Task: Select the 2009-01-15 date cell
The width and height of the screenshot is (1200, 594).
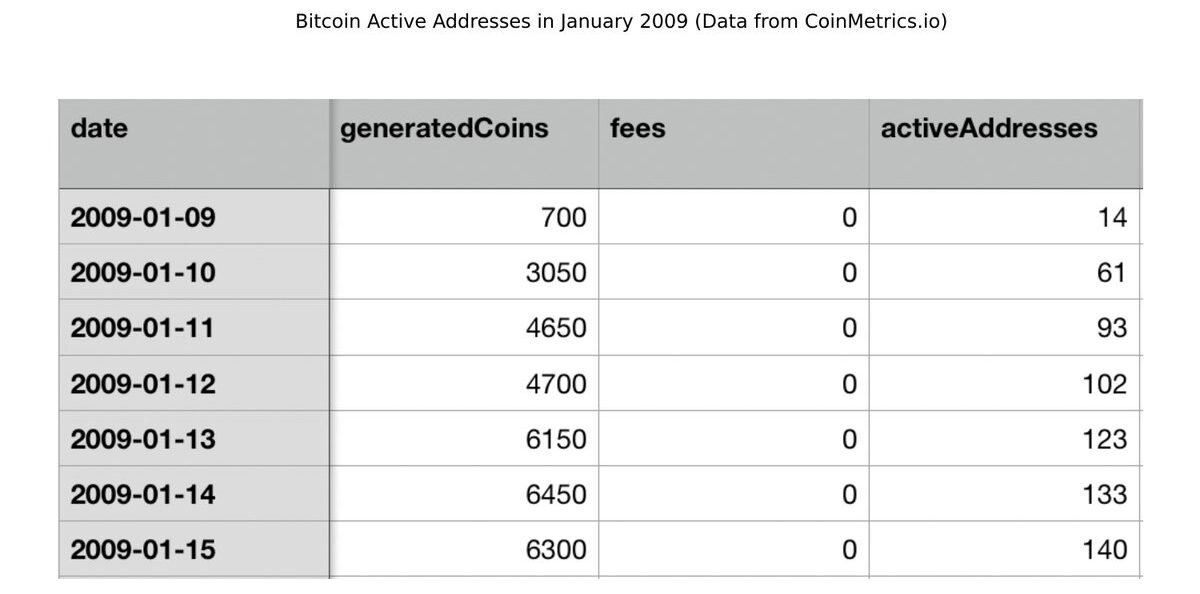Action: coord(143,550)
